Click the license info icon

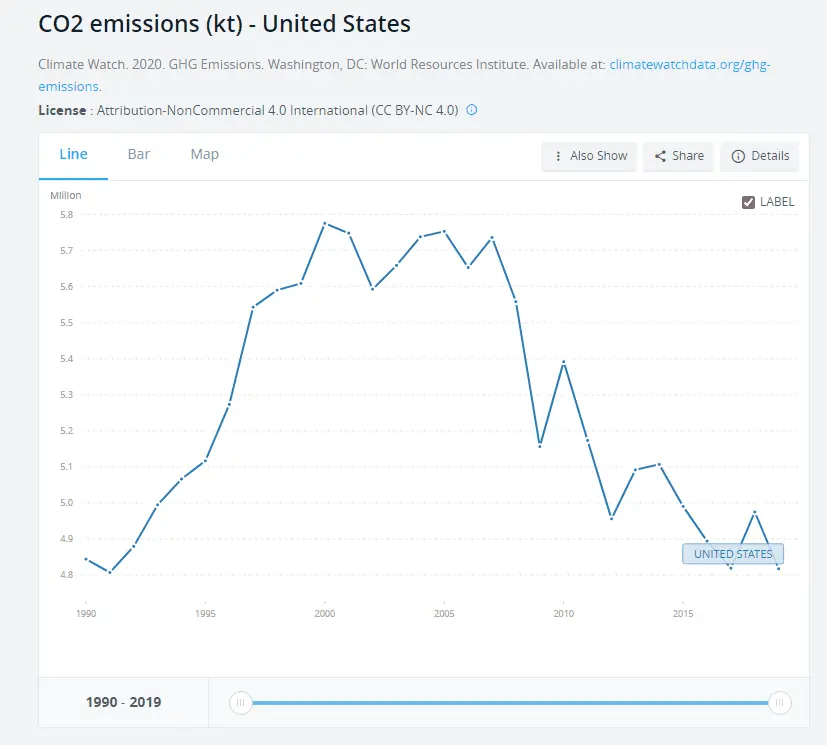coord(472,110)
